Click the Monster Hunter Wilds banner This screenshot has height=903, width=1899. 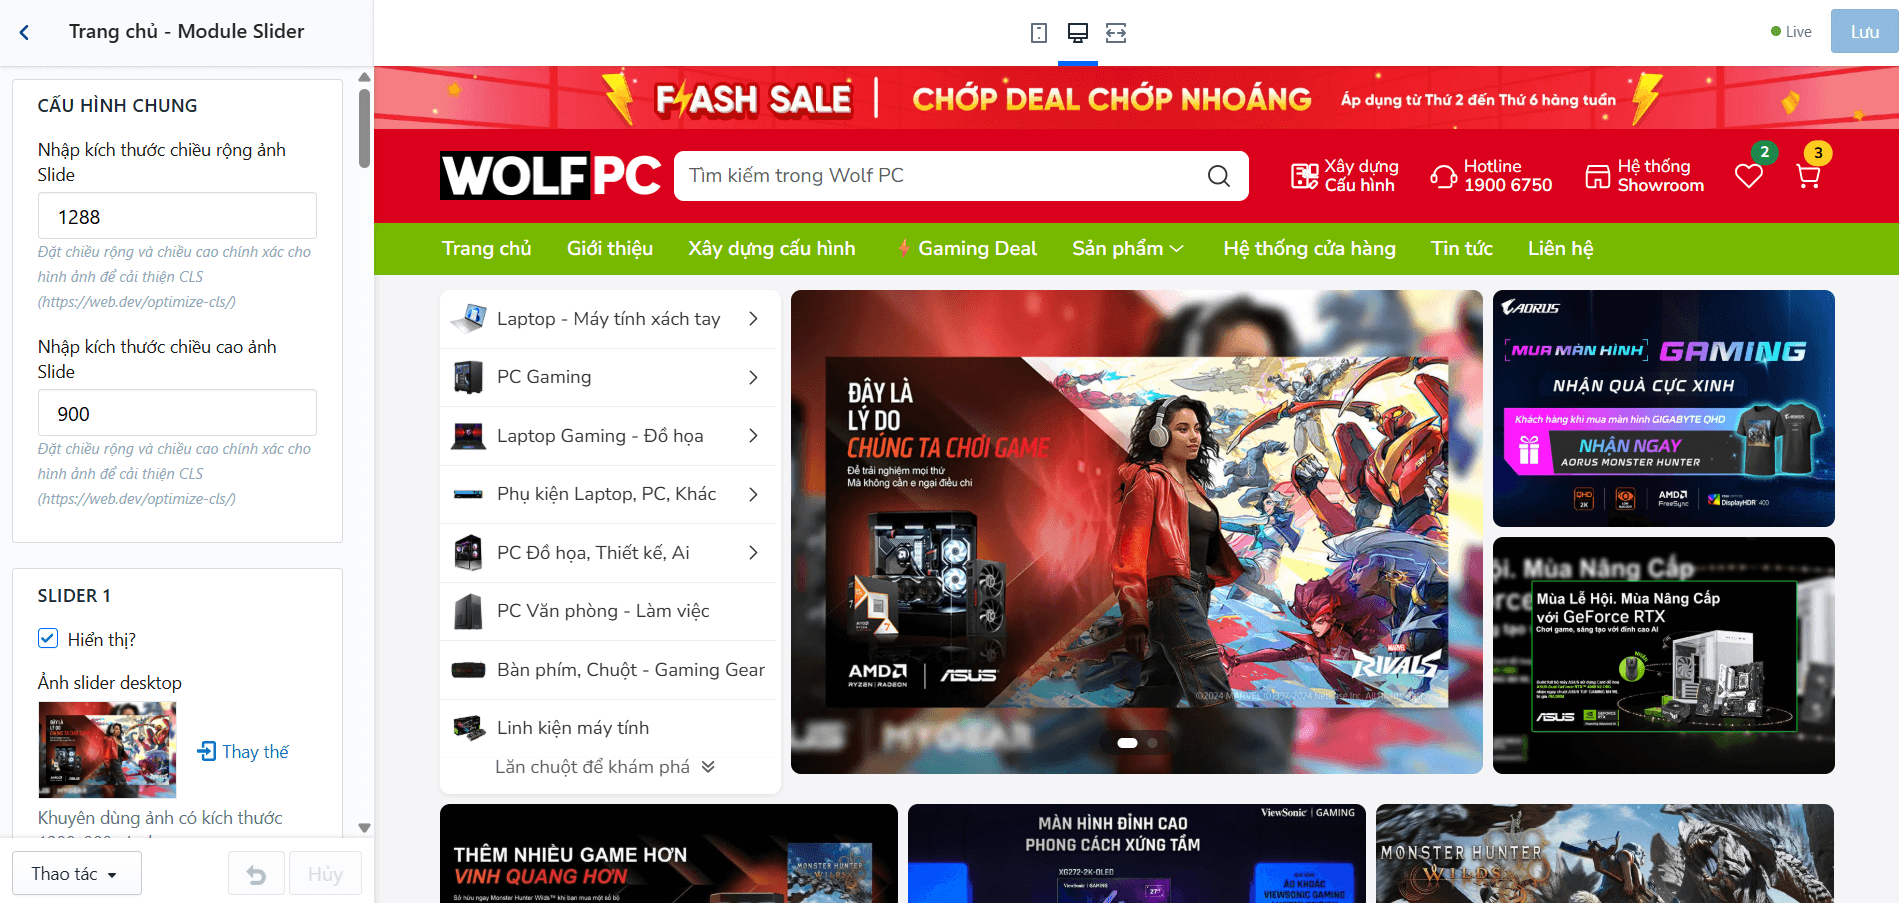[x=1605, y=853]
